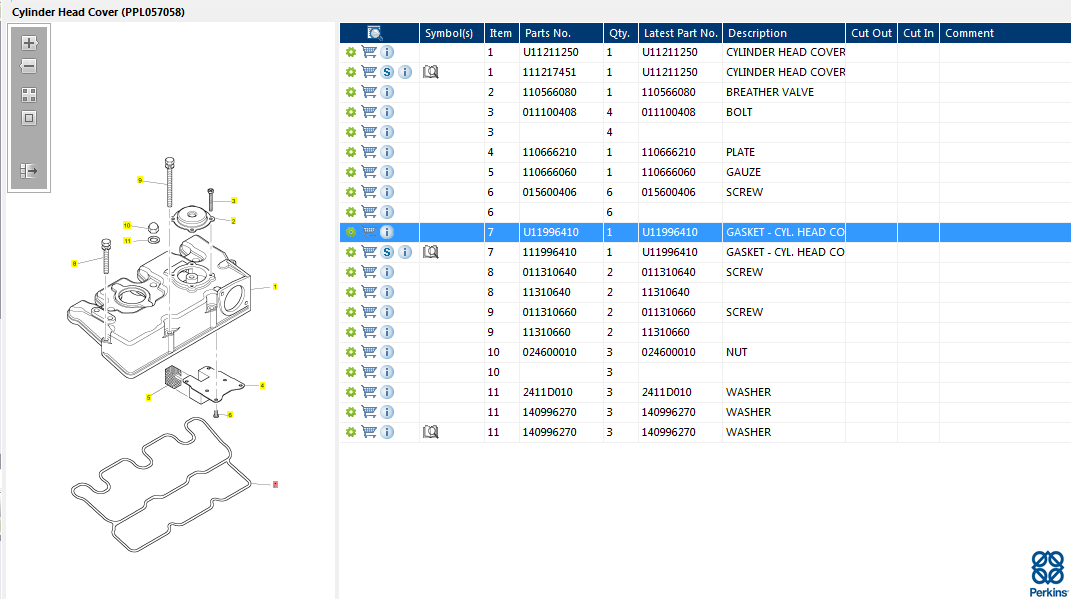Add SCREW 011310640 to cart
This screenshot has width=1071, height=599.
pos(369,272)
